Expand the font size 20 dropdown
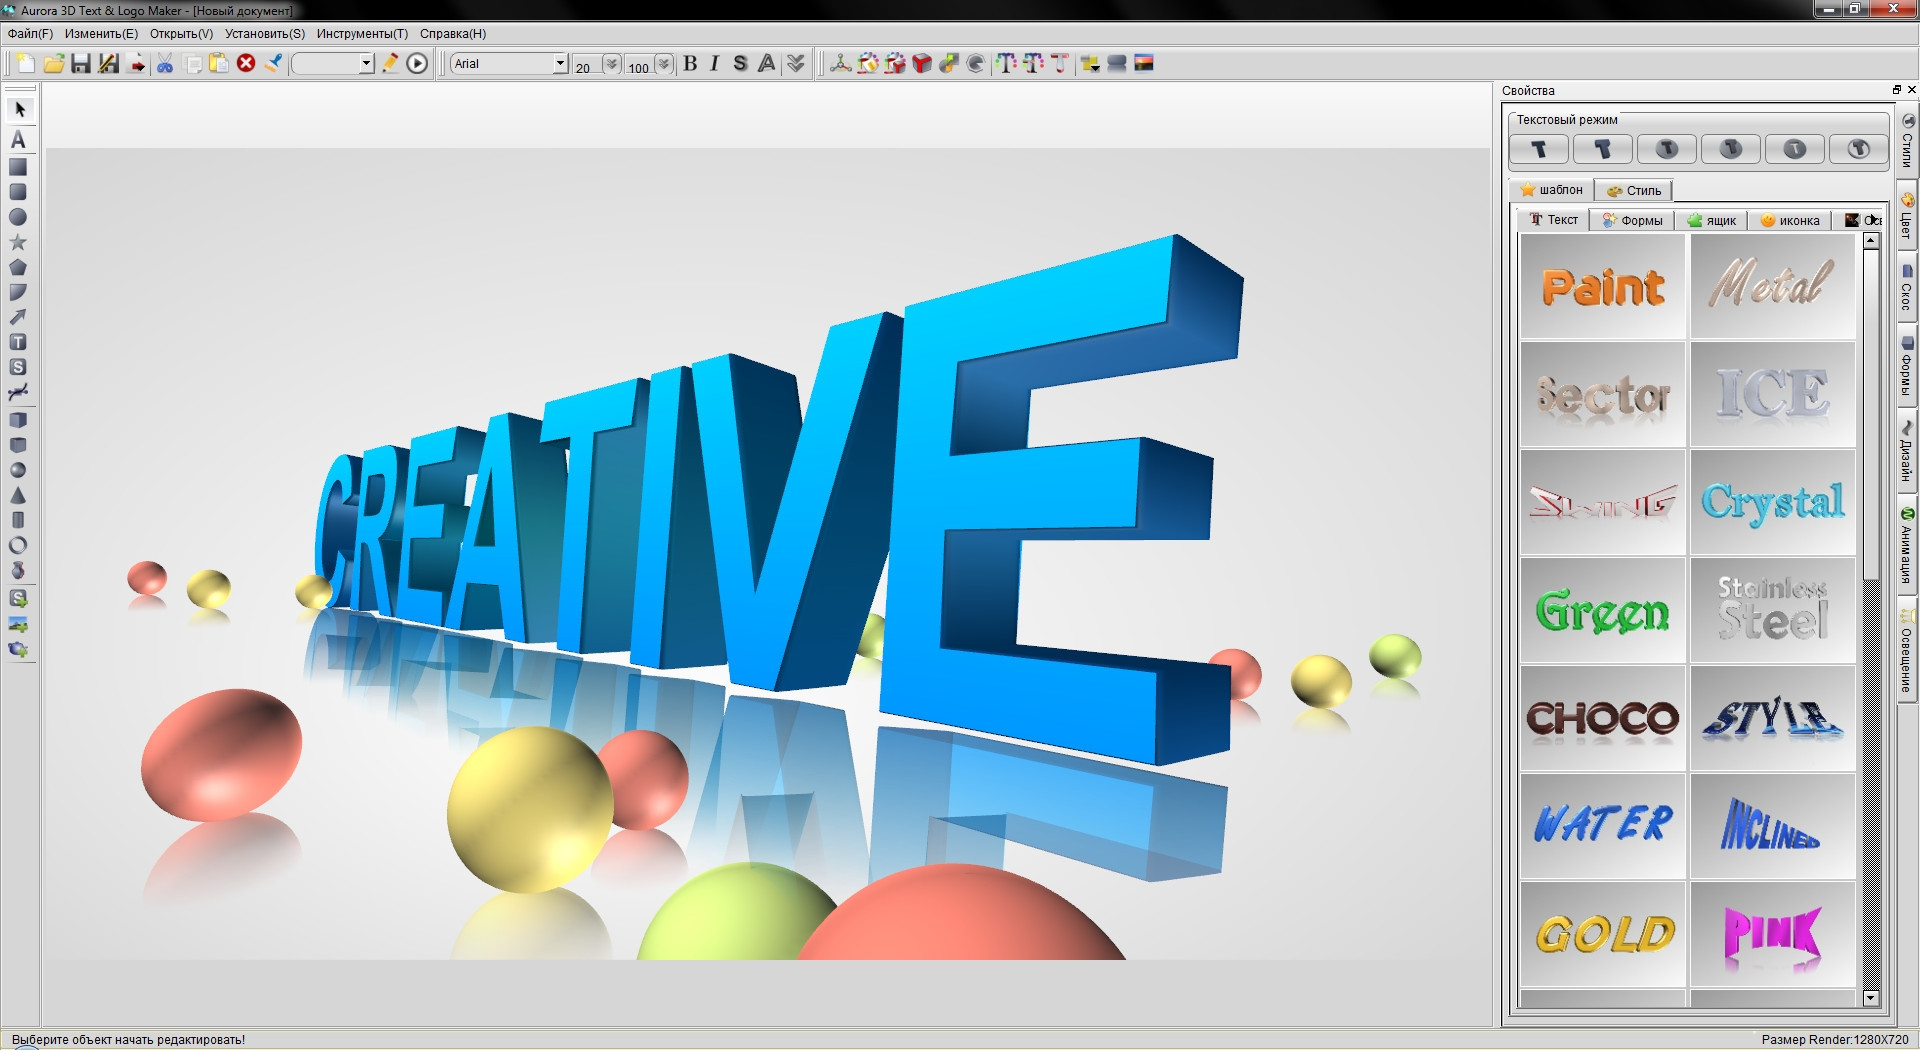Screen dimensions: 1920x1050 pyautogui.click(x=611, y=64)
